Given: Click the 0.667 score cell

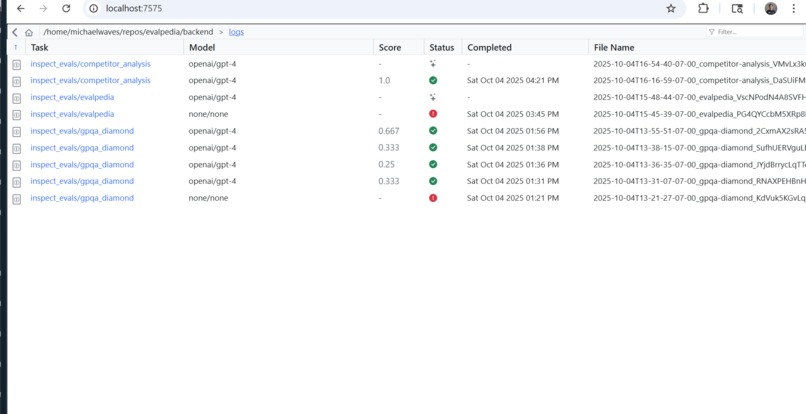Looking at the screenshot, I should coord(389,131).
